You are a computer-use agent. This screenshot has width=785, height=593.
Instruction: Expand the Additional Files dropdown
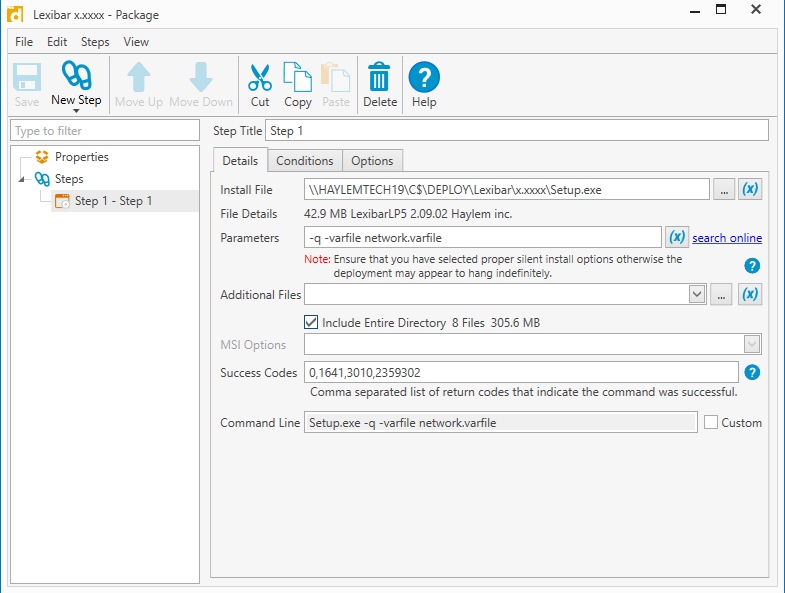(697, 294)
